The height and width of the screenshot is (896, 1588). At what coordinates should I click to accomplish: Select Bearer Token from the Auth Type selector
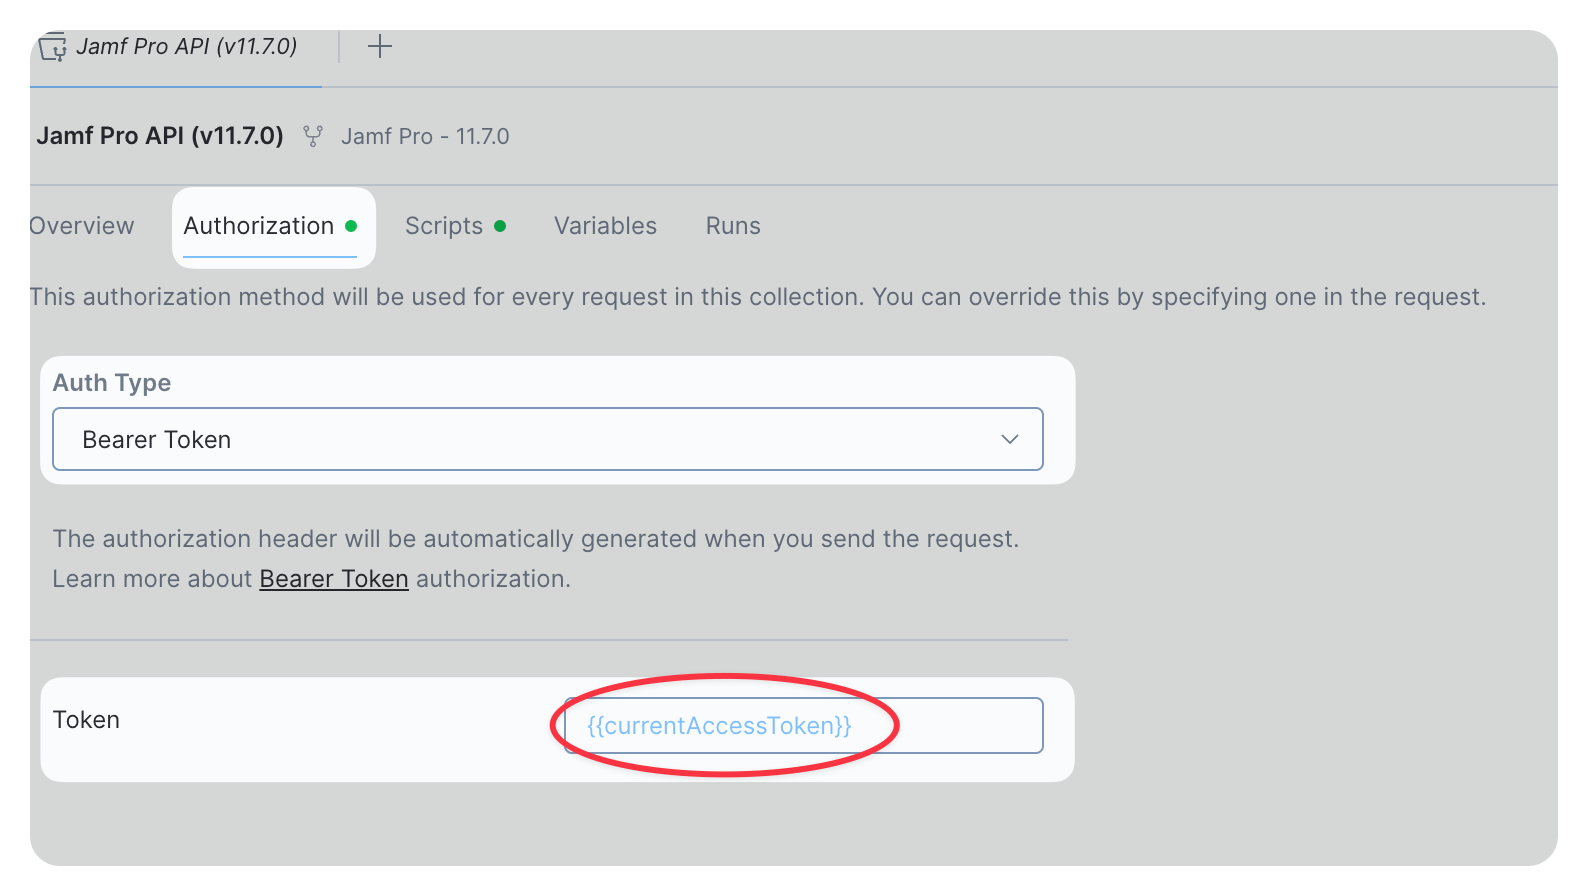tap(156, 439)
